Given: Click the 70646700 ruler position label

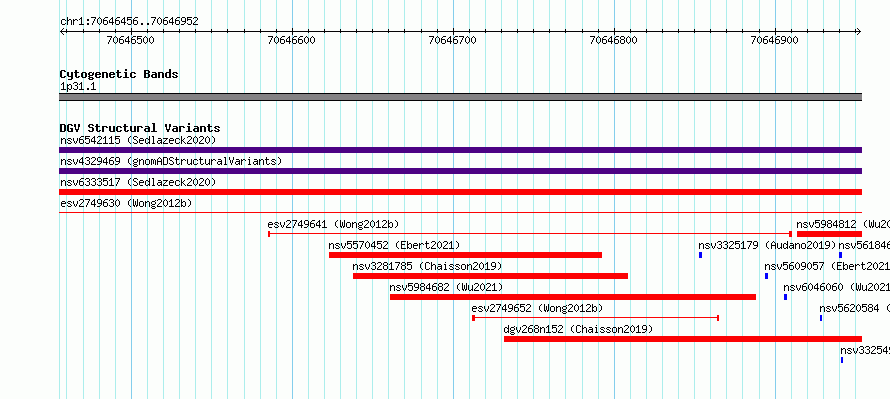Looking at the screenshot, I should [453, 40].
